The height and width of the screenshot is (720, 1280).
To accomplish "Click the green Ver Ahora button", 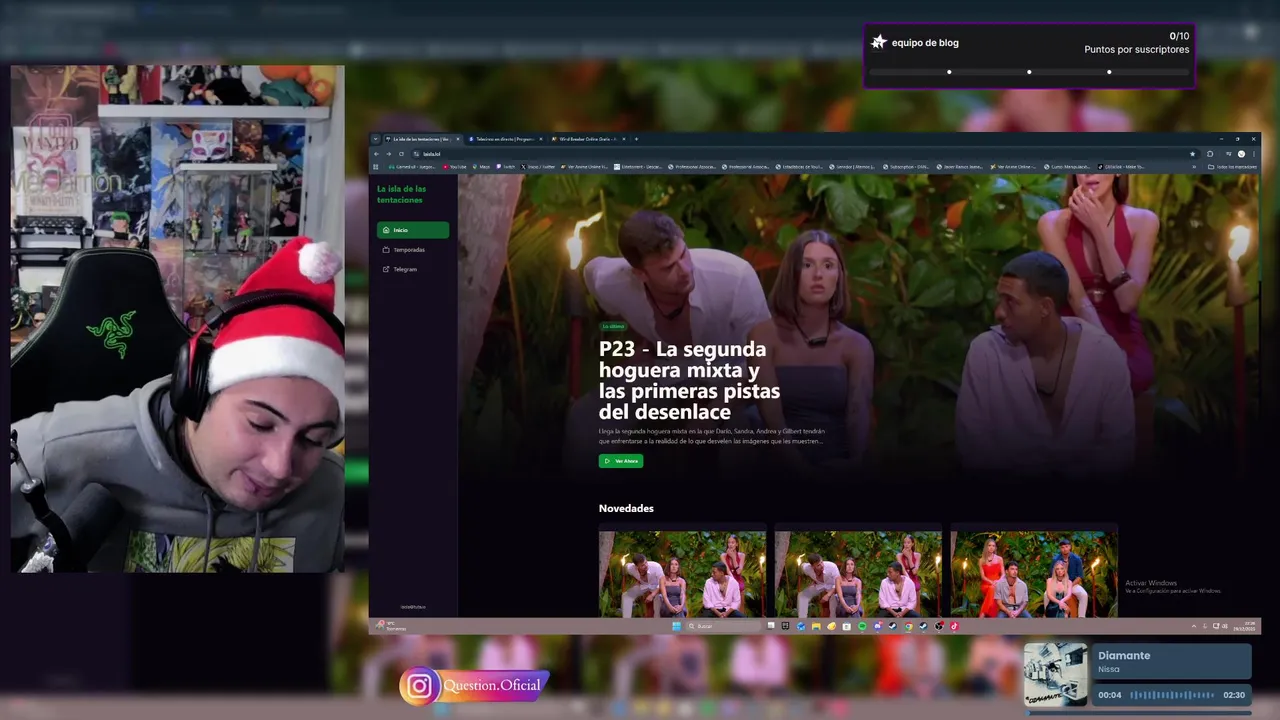I will pyautogui.click(x=621, y=461).
